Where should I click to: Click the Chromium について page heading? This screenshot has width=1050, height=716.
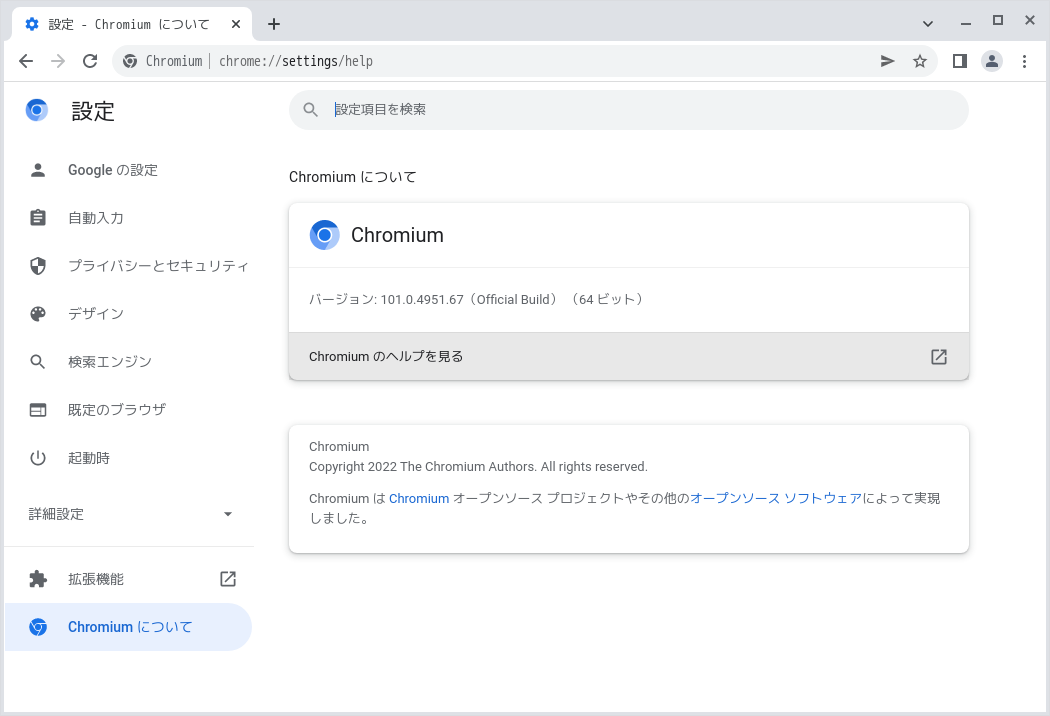click(352, 177)
